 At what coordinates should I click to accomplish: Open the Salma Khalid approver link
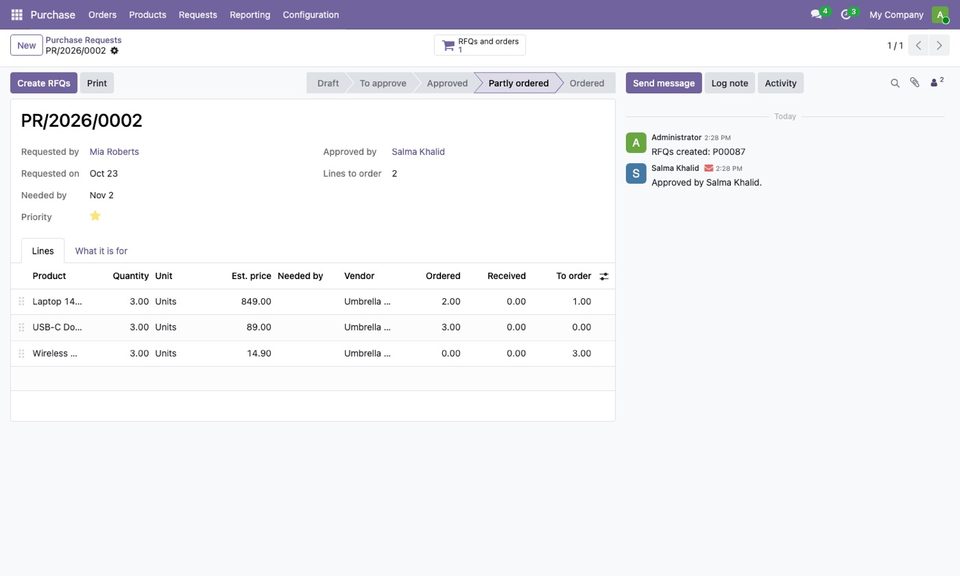point(418,152)
